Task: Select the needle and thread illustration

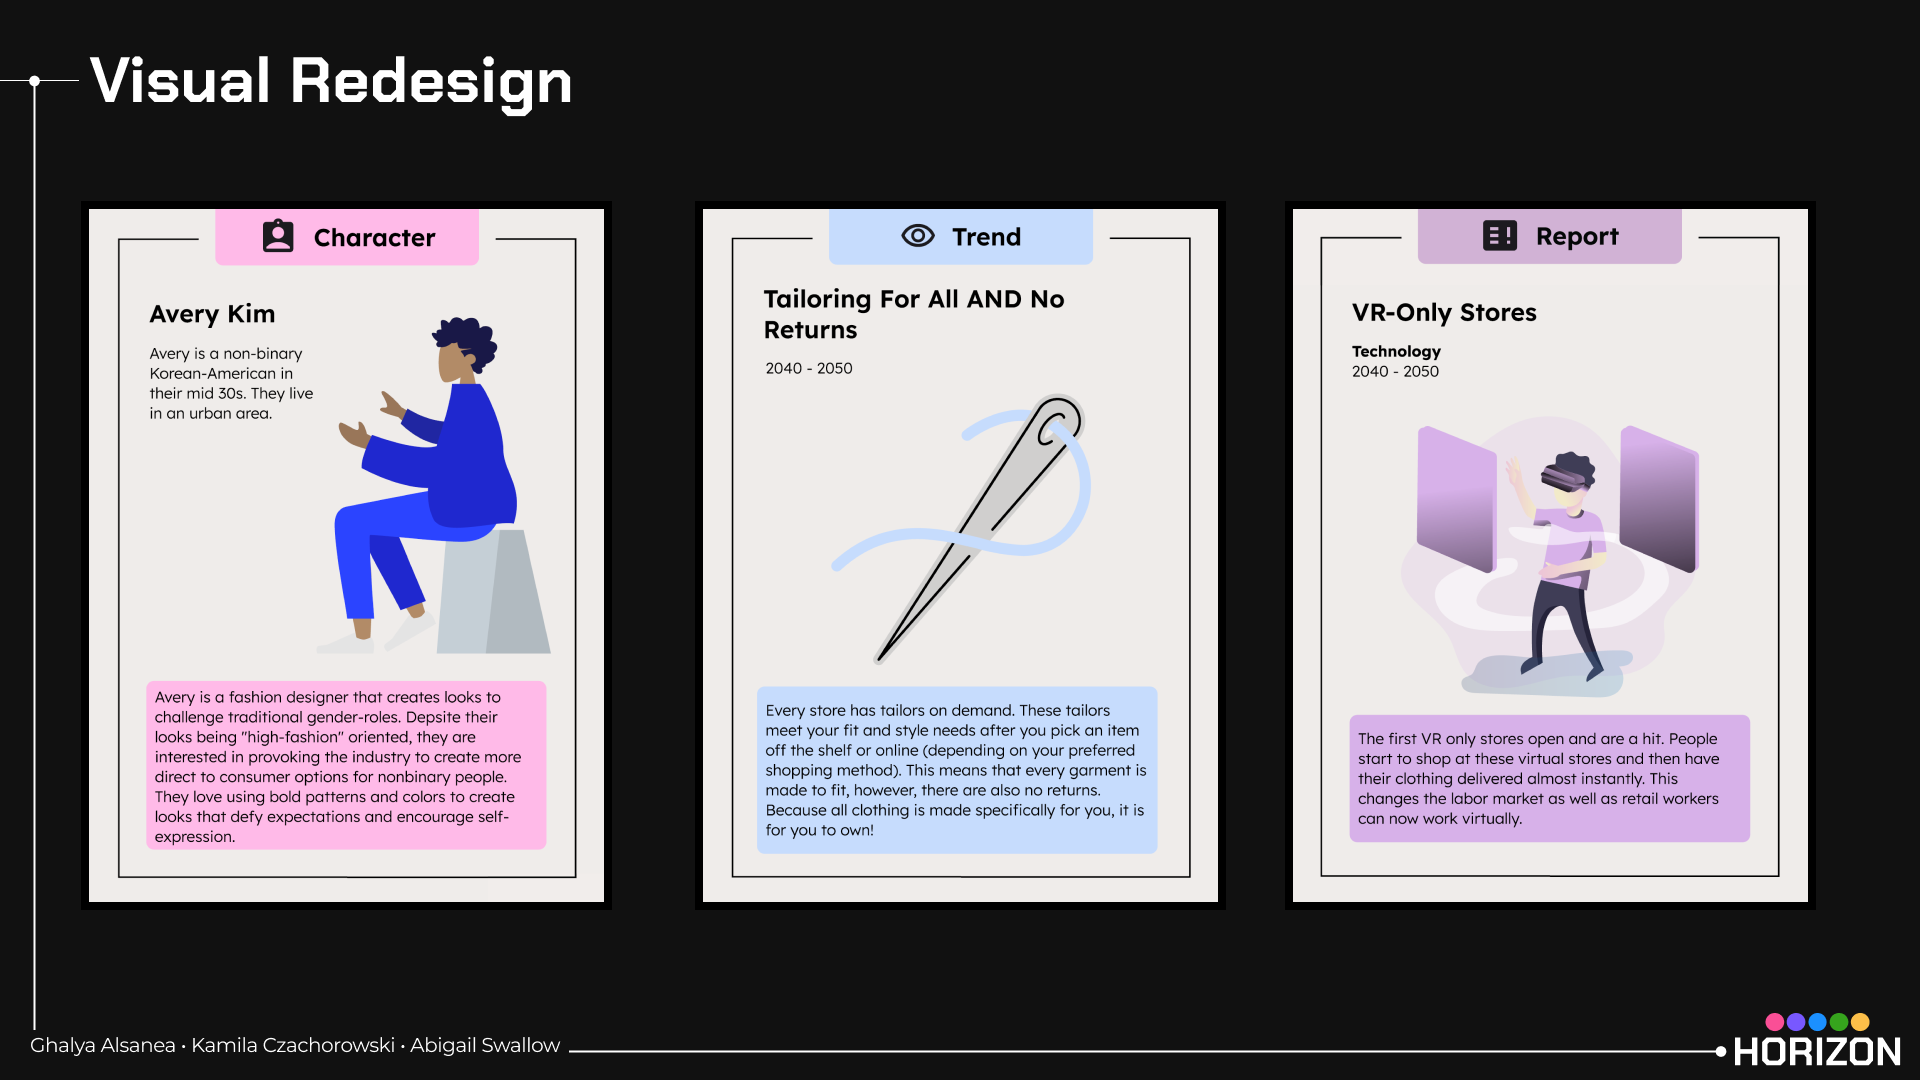Action: click(x=962, y=529)
